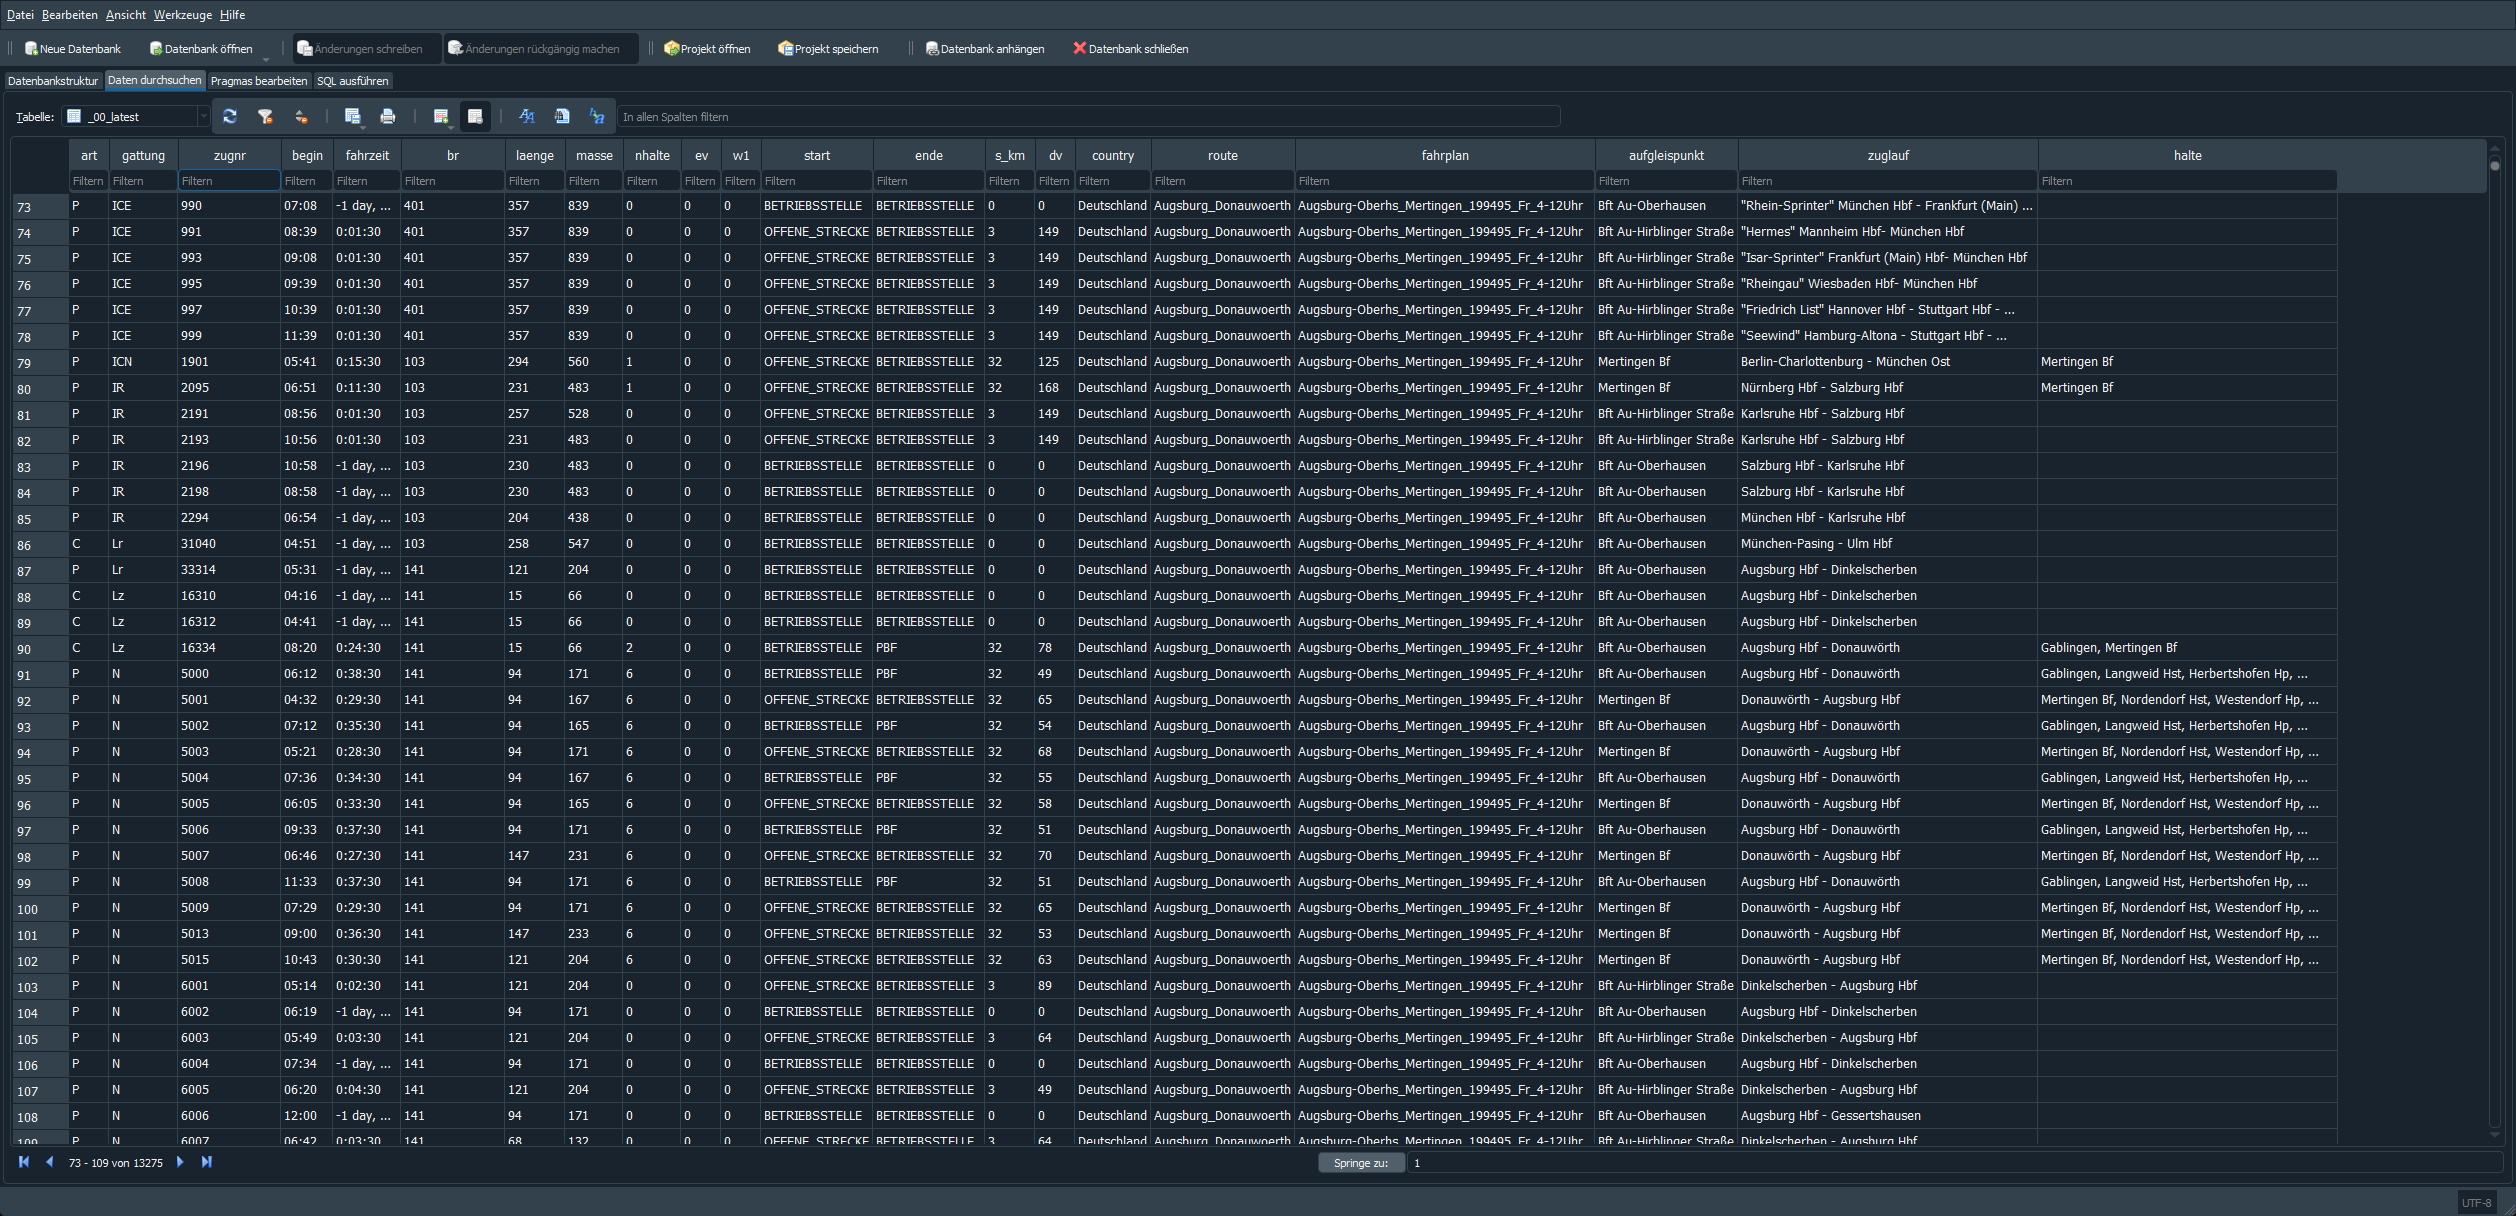Viewport: 2516px width, 1216px height.
Task: Select zugnr cell 31040
Action: point(230,544)
